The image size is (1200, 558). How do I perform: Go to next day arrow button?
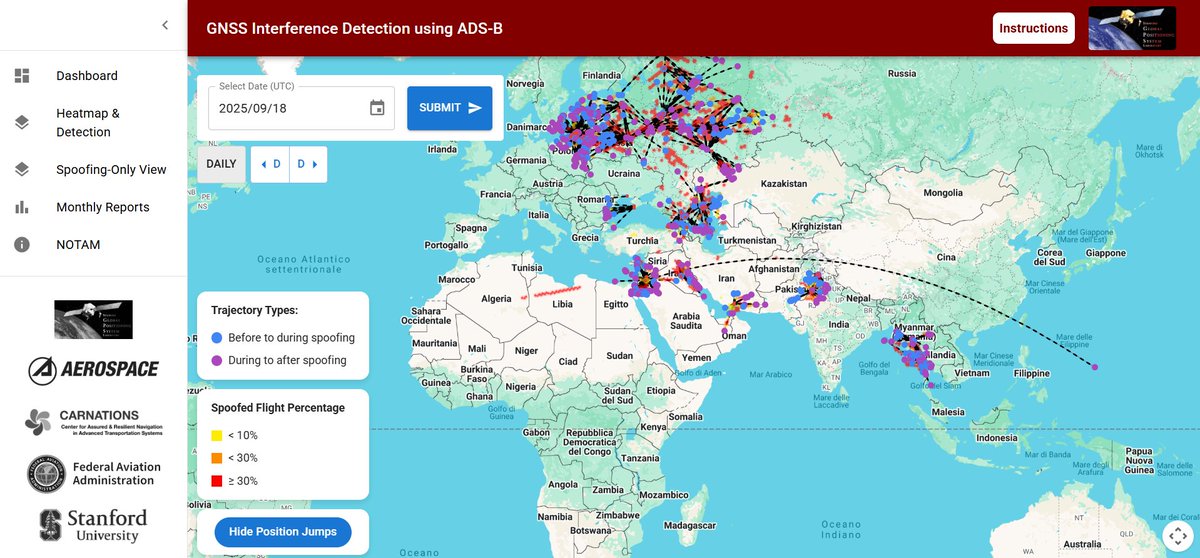[308, 164]
